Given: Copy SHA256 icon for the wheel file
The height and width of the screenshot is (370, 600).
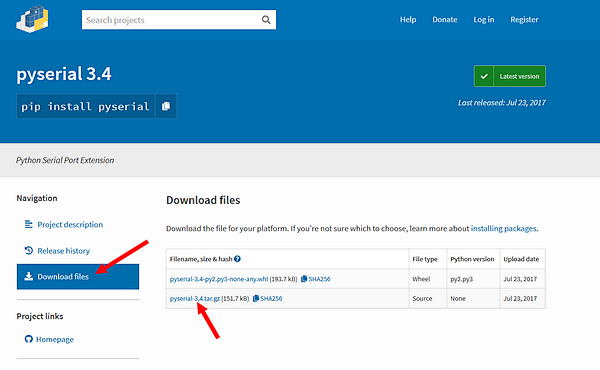Looking at the screenshot, I should pyautogui.click(x=304, y=279).
